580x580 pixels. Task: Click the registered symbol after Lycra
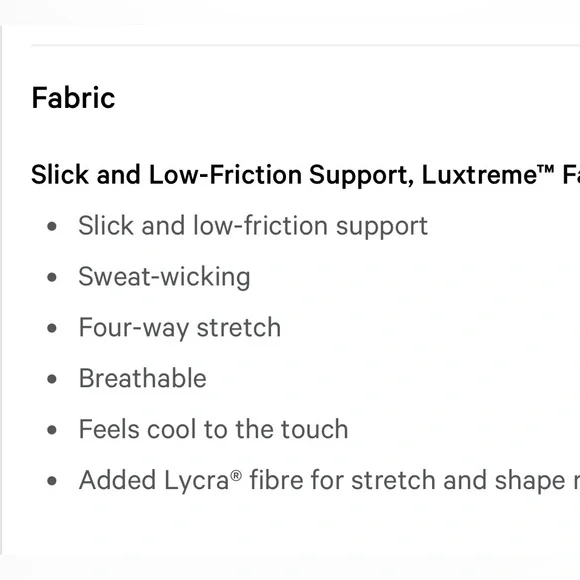click(x=236, y=475)
